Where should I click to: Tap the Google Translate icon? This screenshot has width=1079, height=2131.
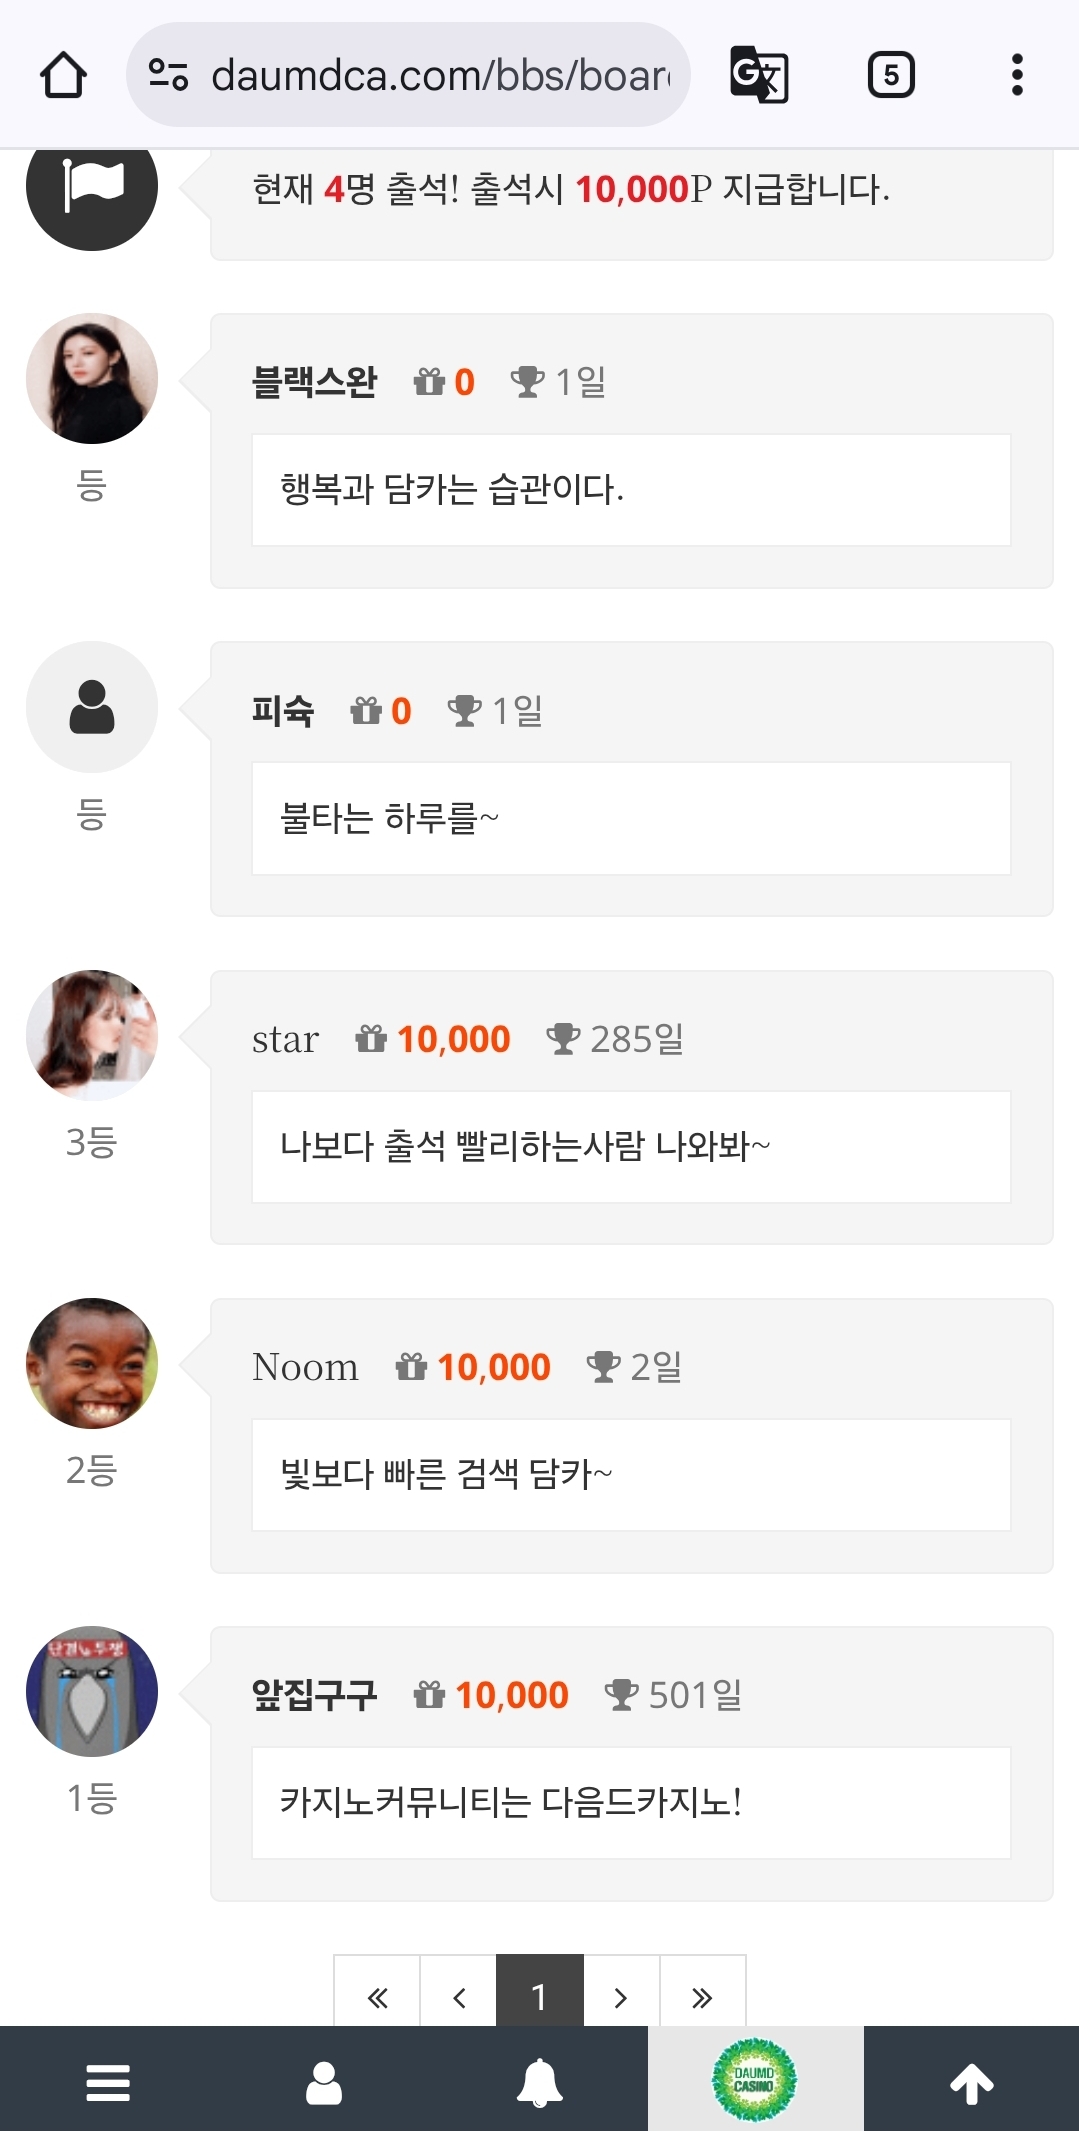click(759, 75)
